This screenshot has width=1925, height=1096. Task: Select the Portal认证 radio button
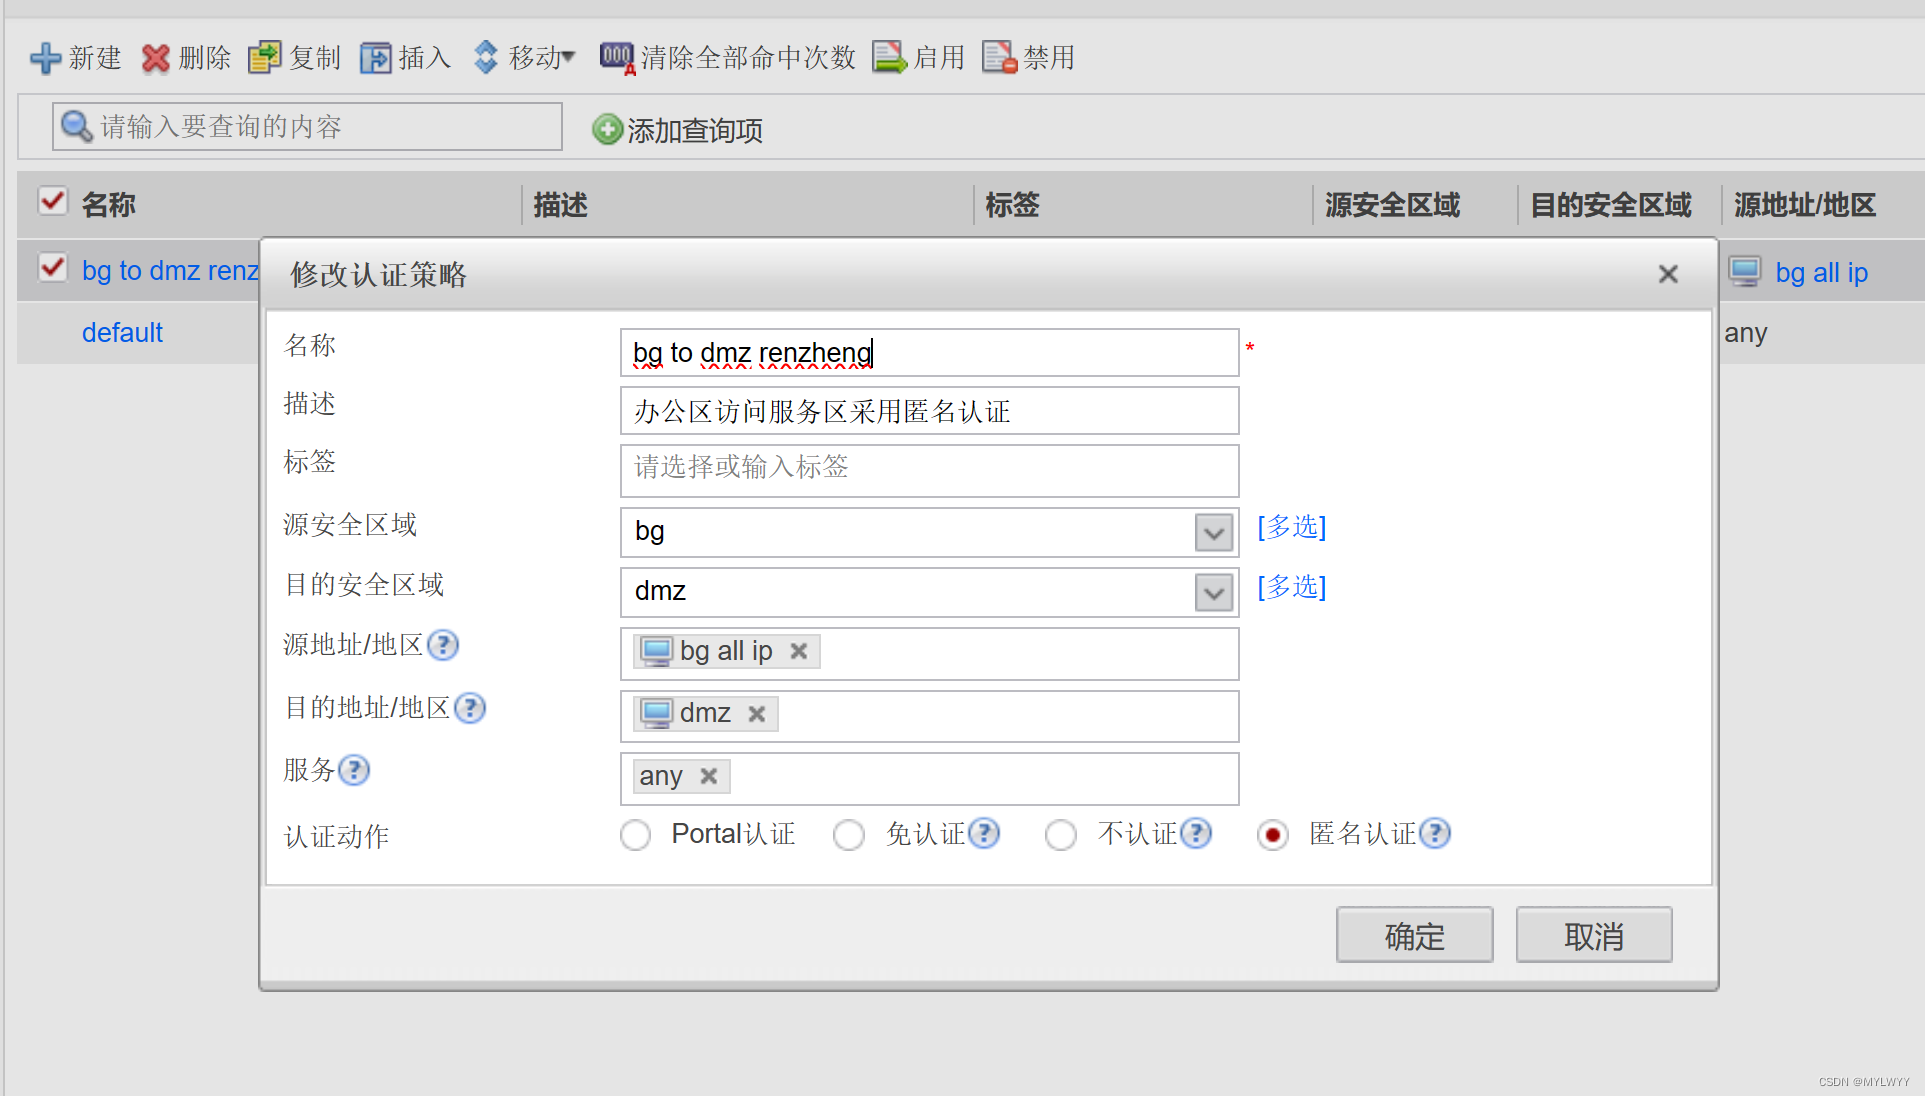point(636,835)
